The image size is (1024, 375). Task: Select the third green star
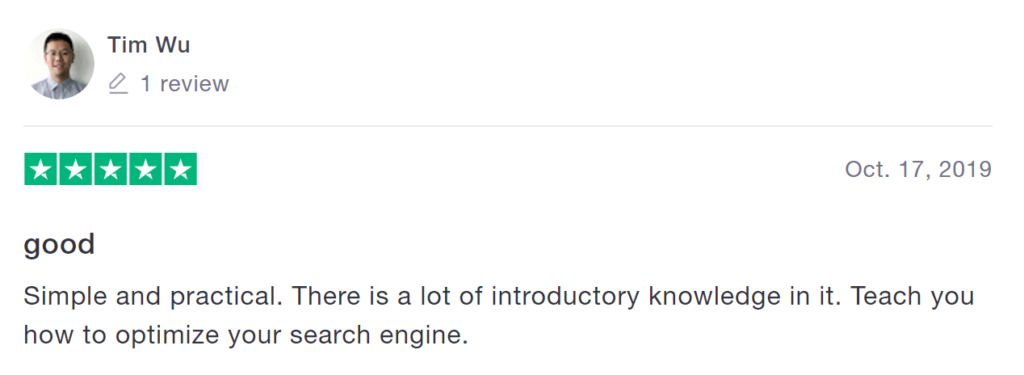110,169
